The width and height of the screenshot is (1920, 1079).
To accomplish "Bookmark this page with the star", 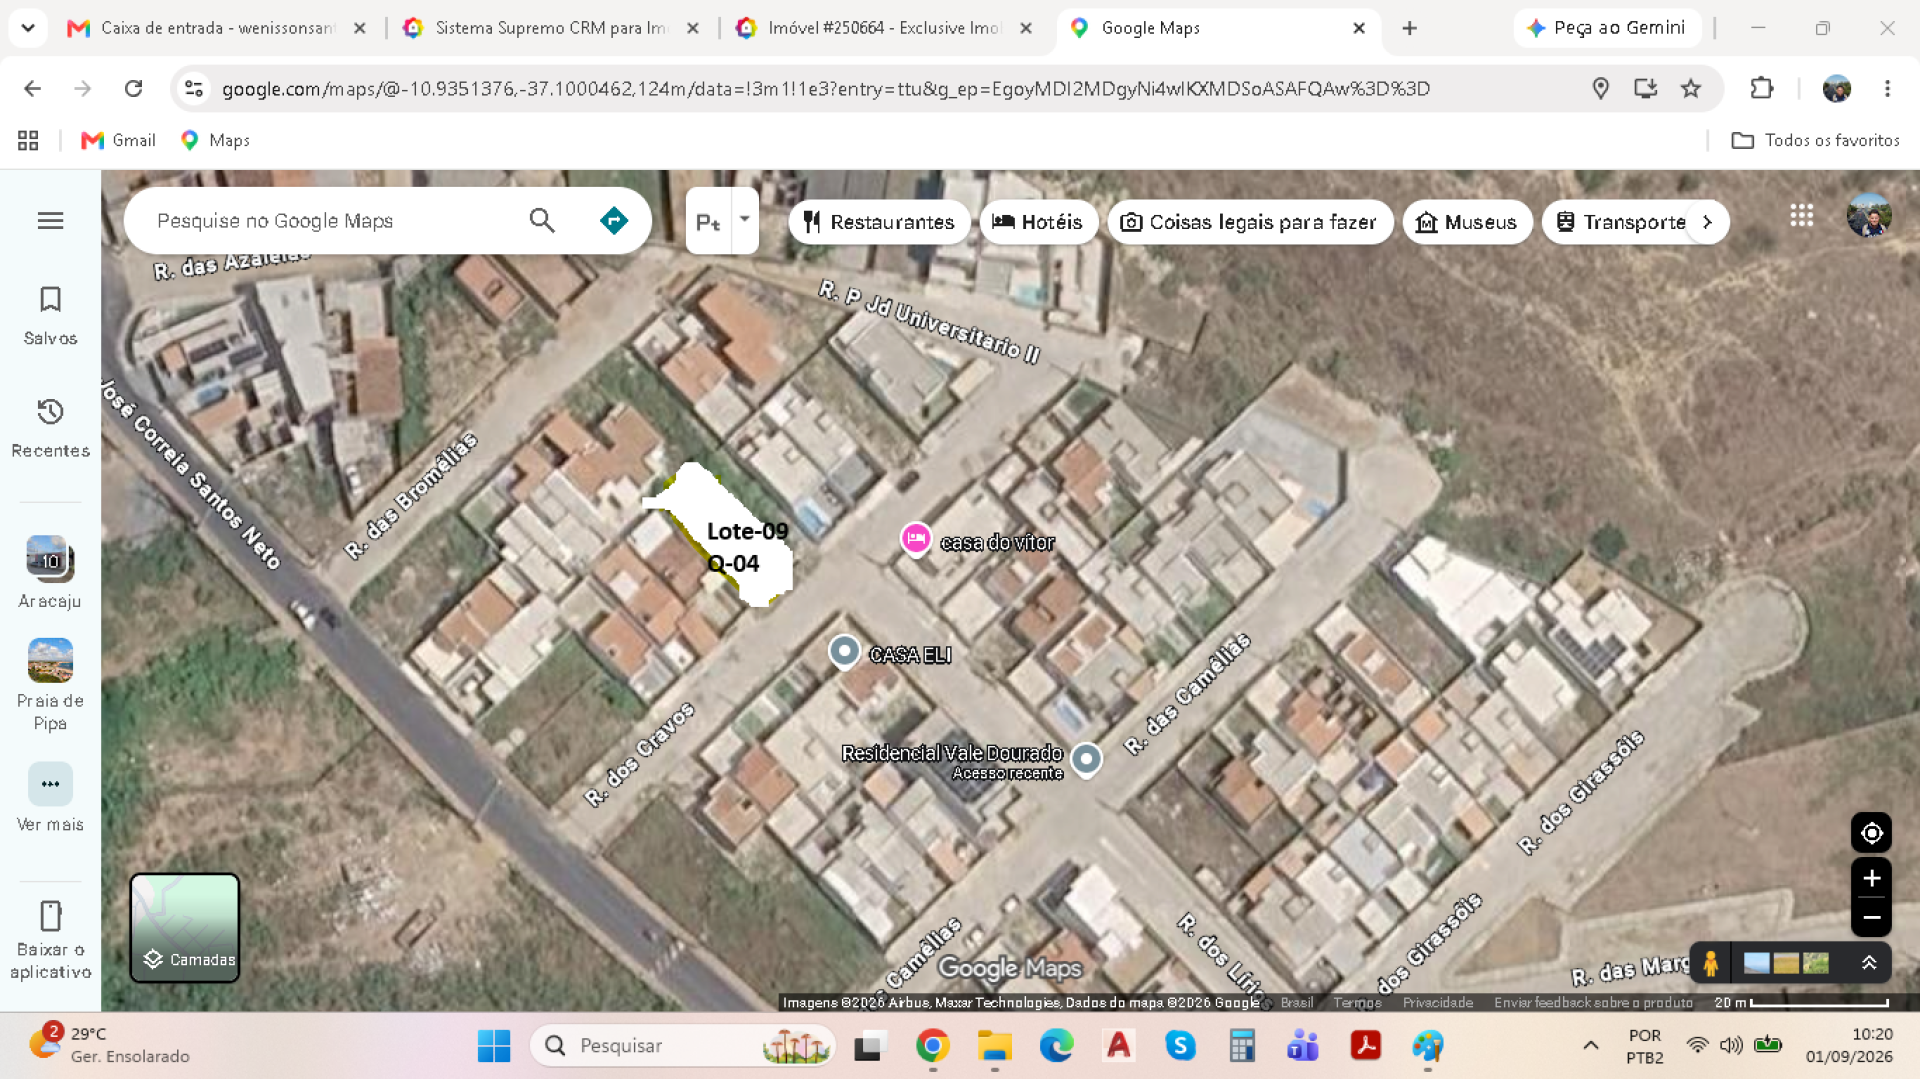I will point(1691,89).
